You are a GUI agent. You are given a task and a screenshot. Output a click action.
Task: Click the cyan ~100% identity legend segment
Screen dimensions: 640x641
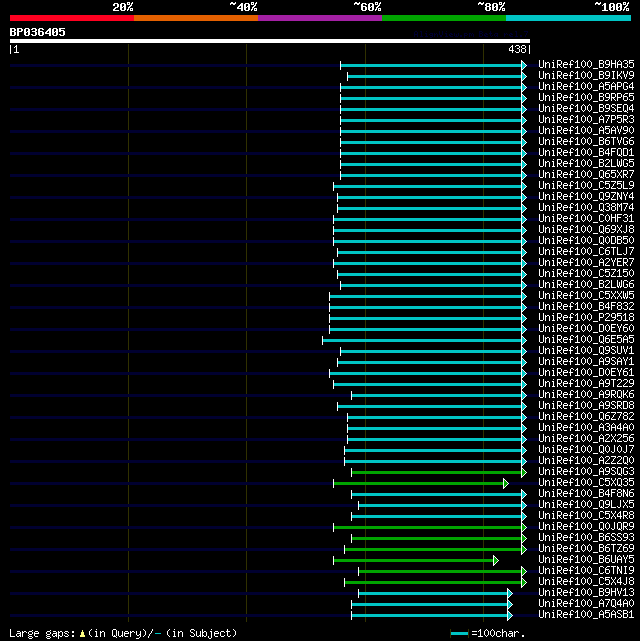[568, 18]
